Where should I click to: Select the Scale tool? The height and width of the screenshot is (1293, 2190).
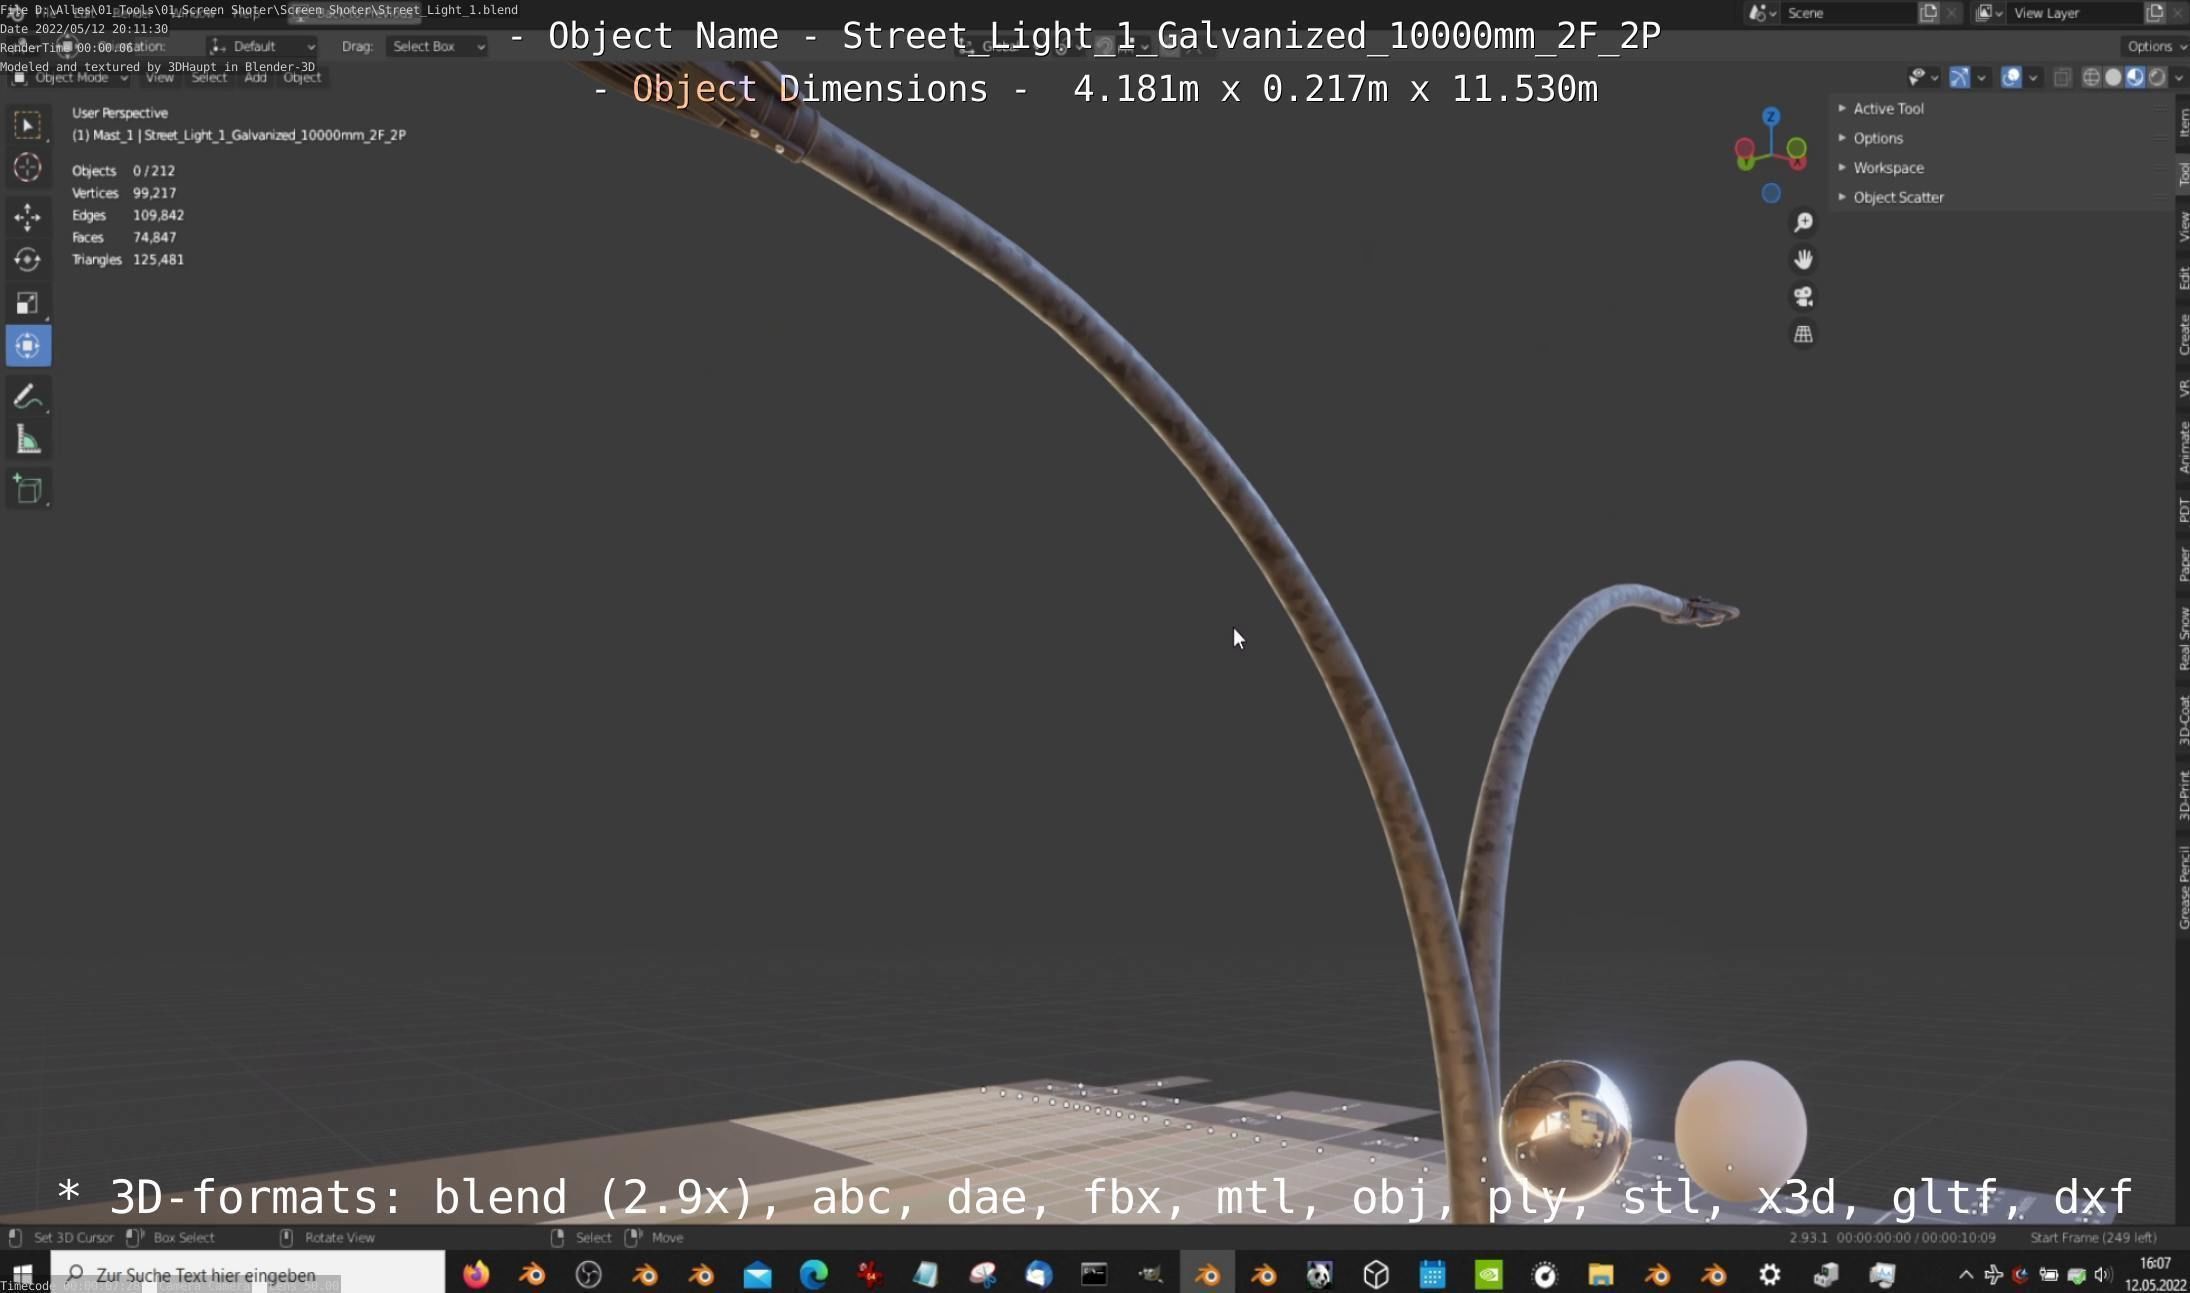click(x=27, y=303)
